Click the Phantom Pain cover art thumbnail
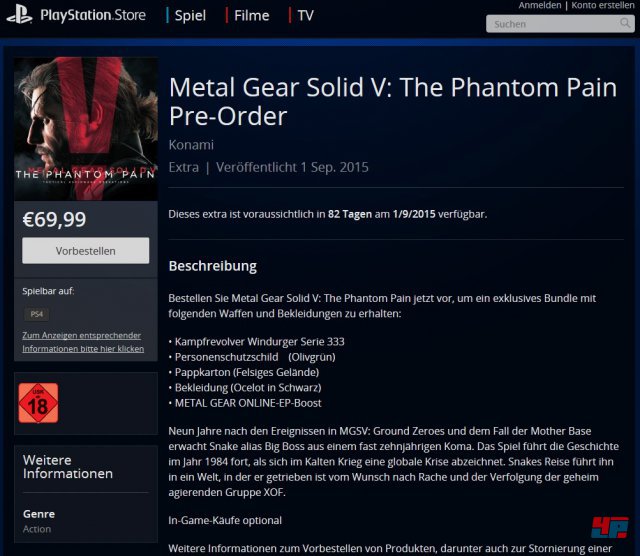Viewport: 640px width, 556px height. 86,129
